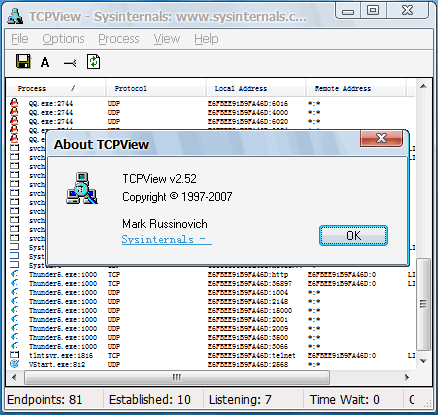Click the local address ending in :36897
Viewport: 438px width, 415px height.
[x=250, y=284]
